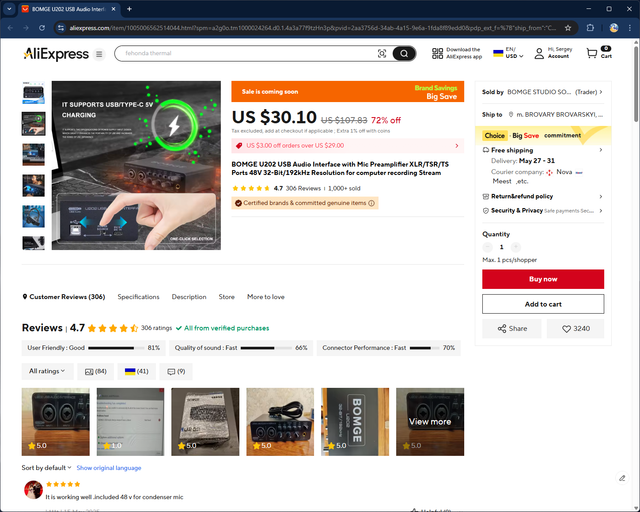Viewport: 640px width, 512px height.
Task: Filter reviews with additional comments (9)
Action: 176,371
